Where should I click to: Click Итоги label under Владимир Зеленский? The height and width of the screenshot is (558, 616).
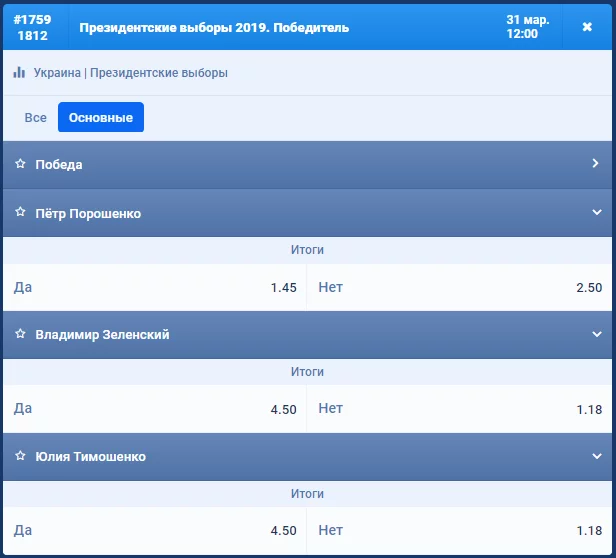pyautogui.click(x=307, y=371)
